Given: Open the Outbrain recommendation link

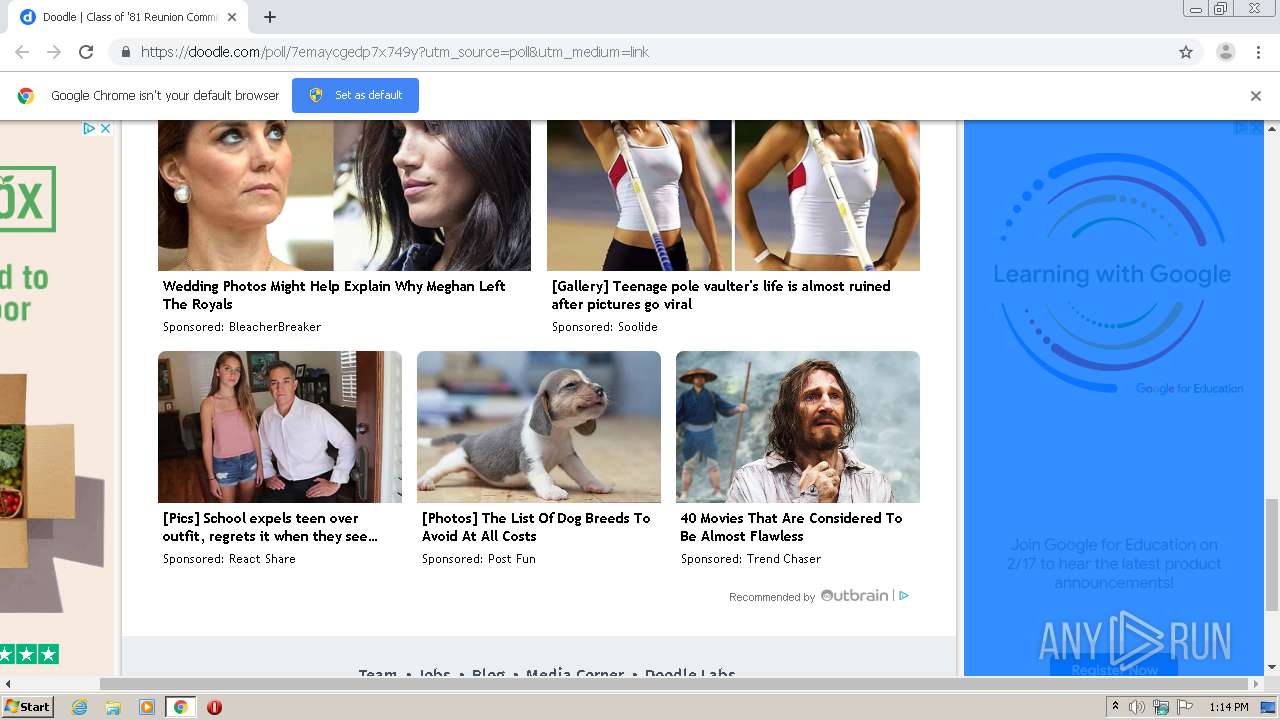Looking at the screenshot, I should pyautogui.click(x=809, y=596).
